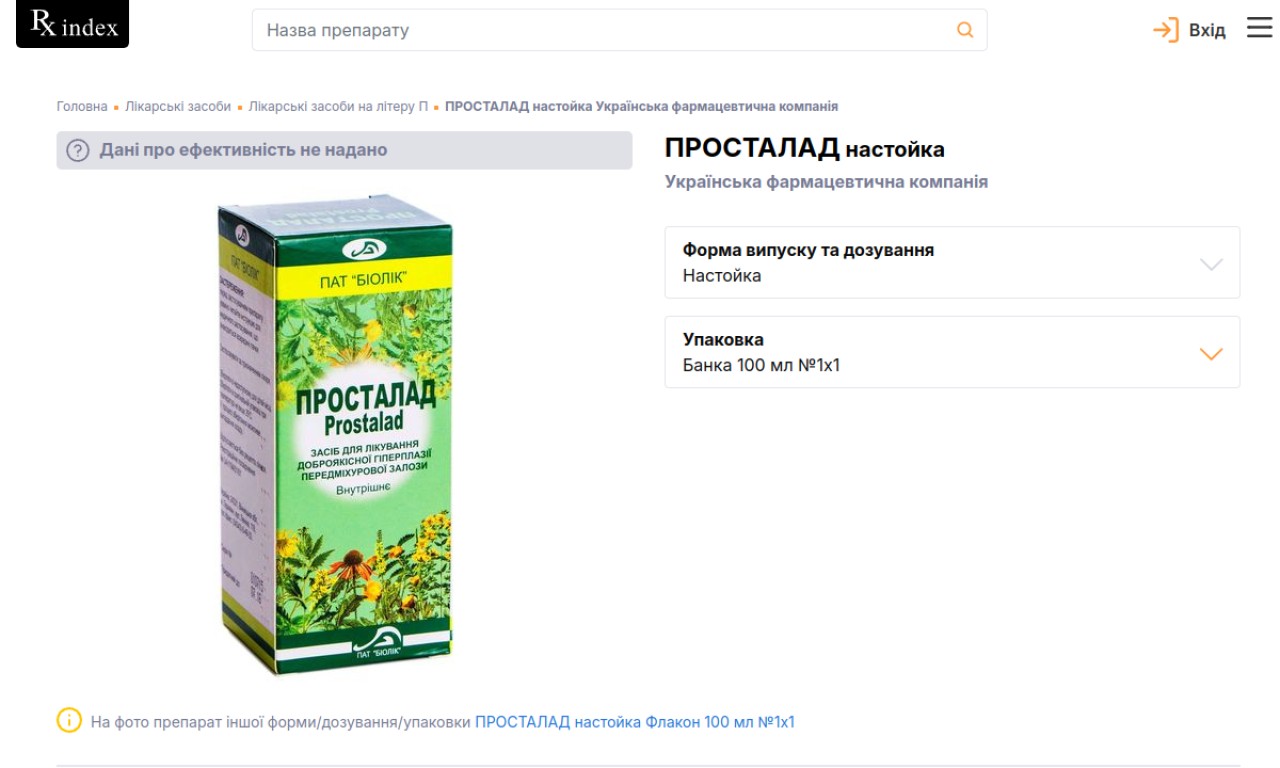Screen dimensions: 1280x768
Task: Click the question mark efficacy icon
Action: click(x=78, y=151)
